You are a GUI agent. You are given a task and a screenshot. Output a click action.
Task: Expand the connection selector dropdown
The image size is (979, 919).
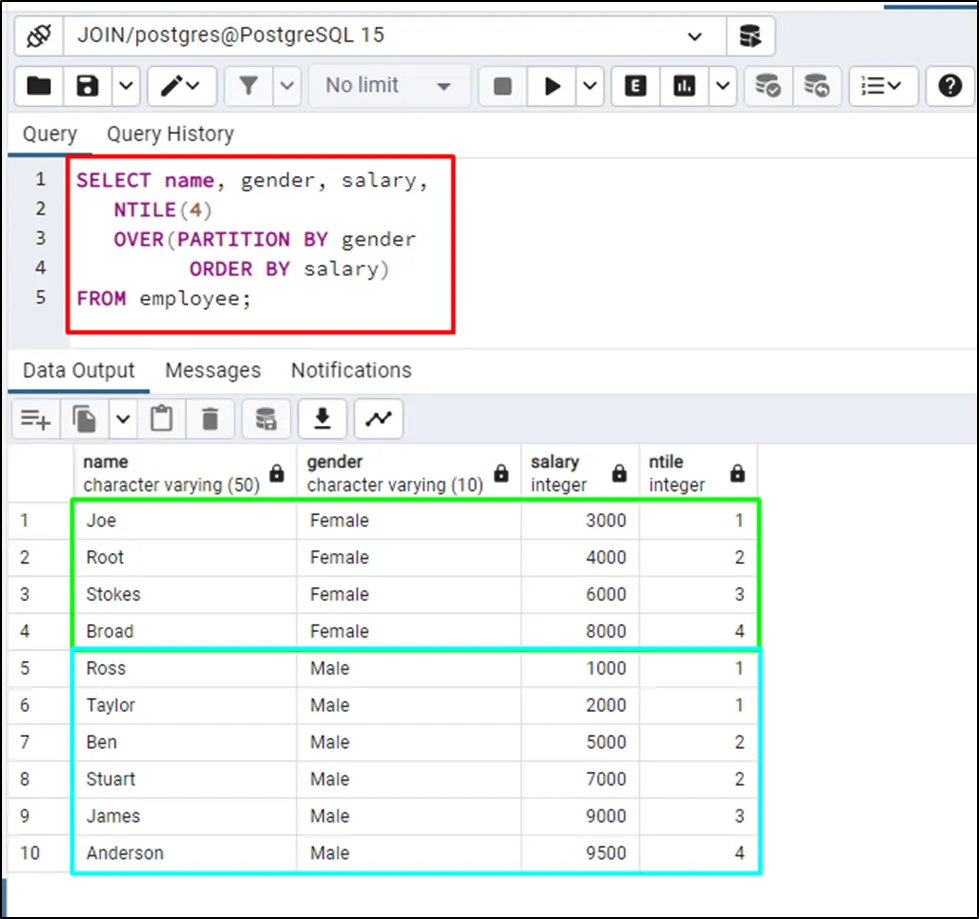tap(694, 37)
